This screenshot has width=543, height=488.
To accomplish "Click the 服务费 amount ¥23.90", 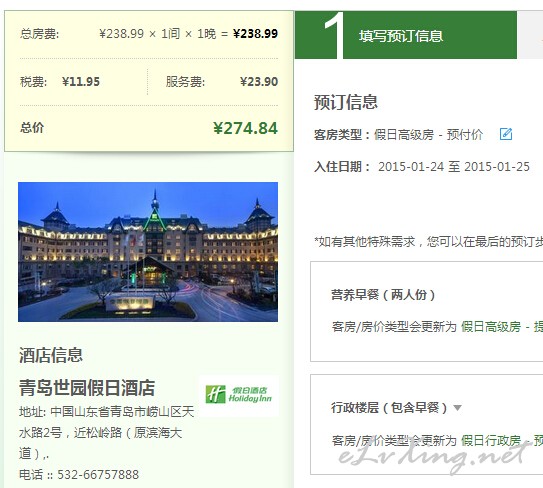I will coord(259,82).
